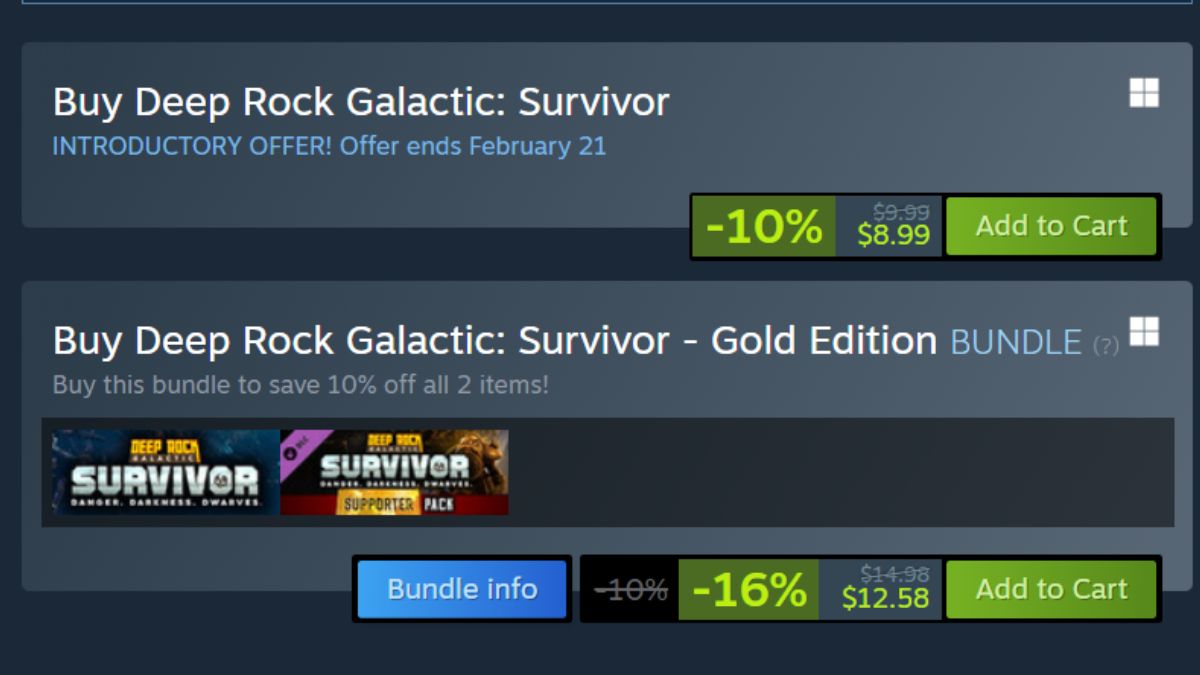Screen dimensions: 1200x675
Task: Add the Gold Edition bundle to cart
Action: coord(1051,589)
